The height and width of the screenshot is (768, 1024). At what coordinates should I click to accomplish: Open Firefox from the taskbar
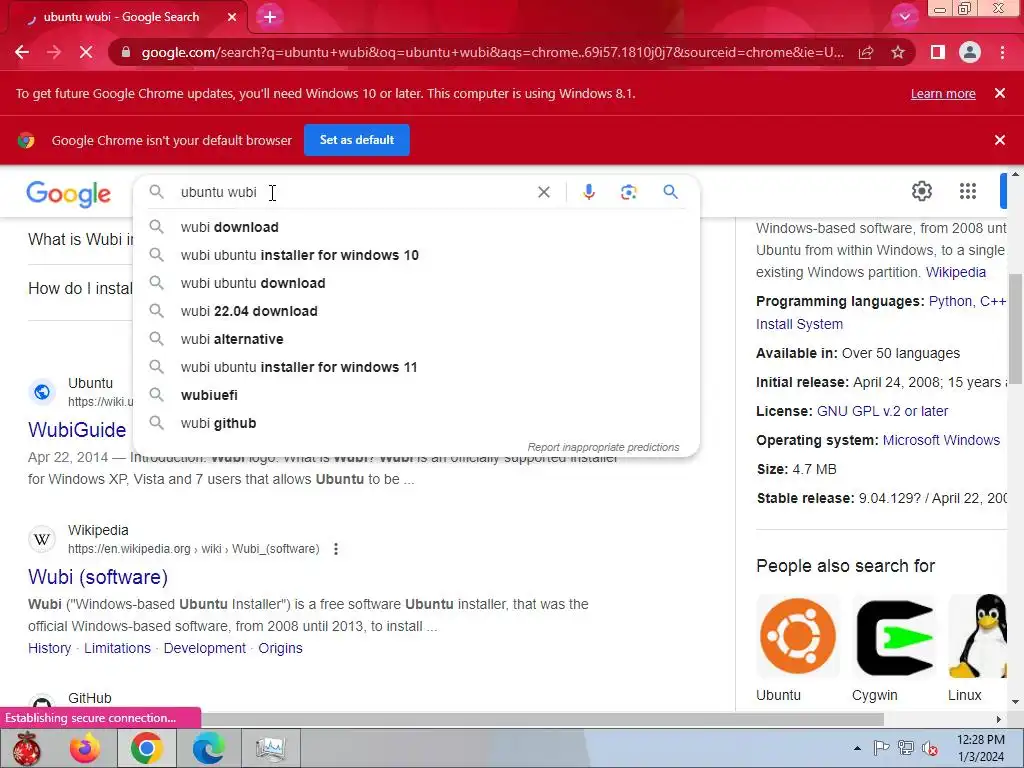(x=85, y=748)
